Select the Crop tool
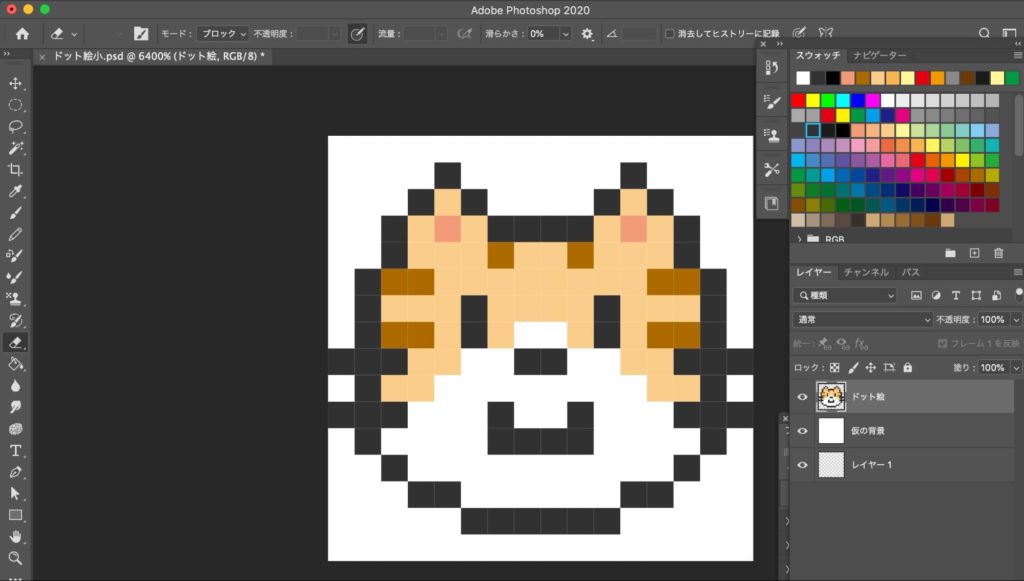The height and width of the screenshot is (581, 1024). click(x=13, y=168)
